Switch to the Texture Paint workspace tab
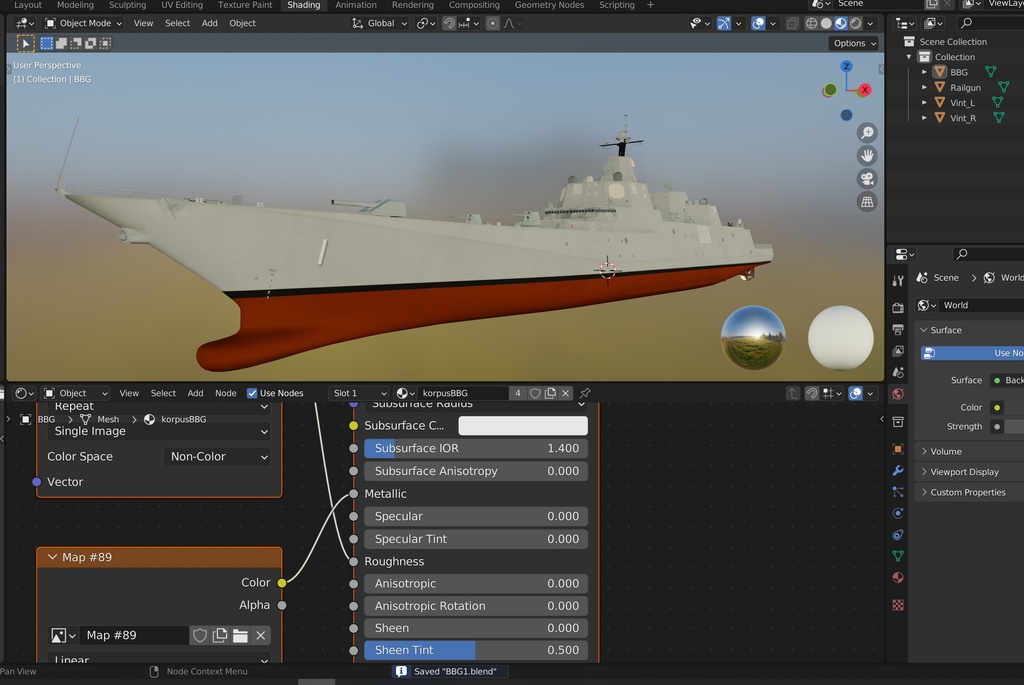The height and width of the screenshot is (685, 1024). pos(245,5)
